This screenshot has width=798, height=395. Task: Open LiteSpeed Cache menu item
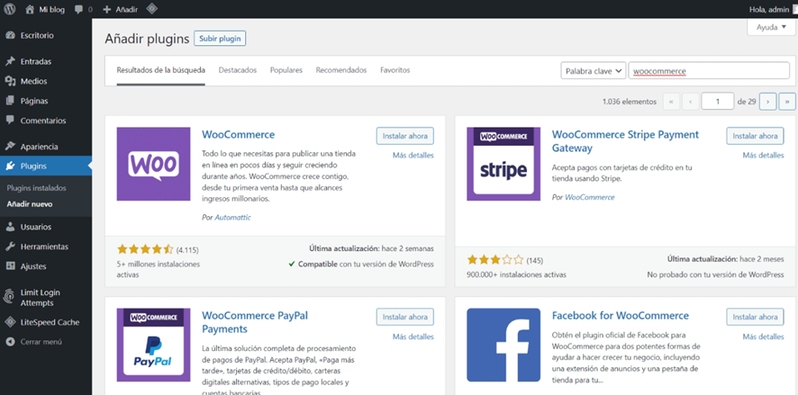click(49, 322)
